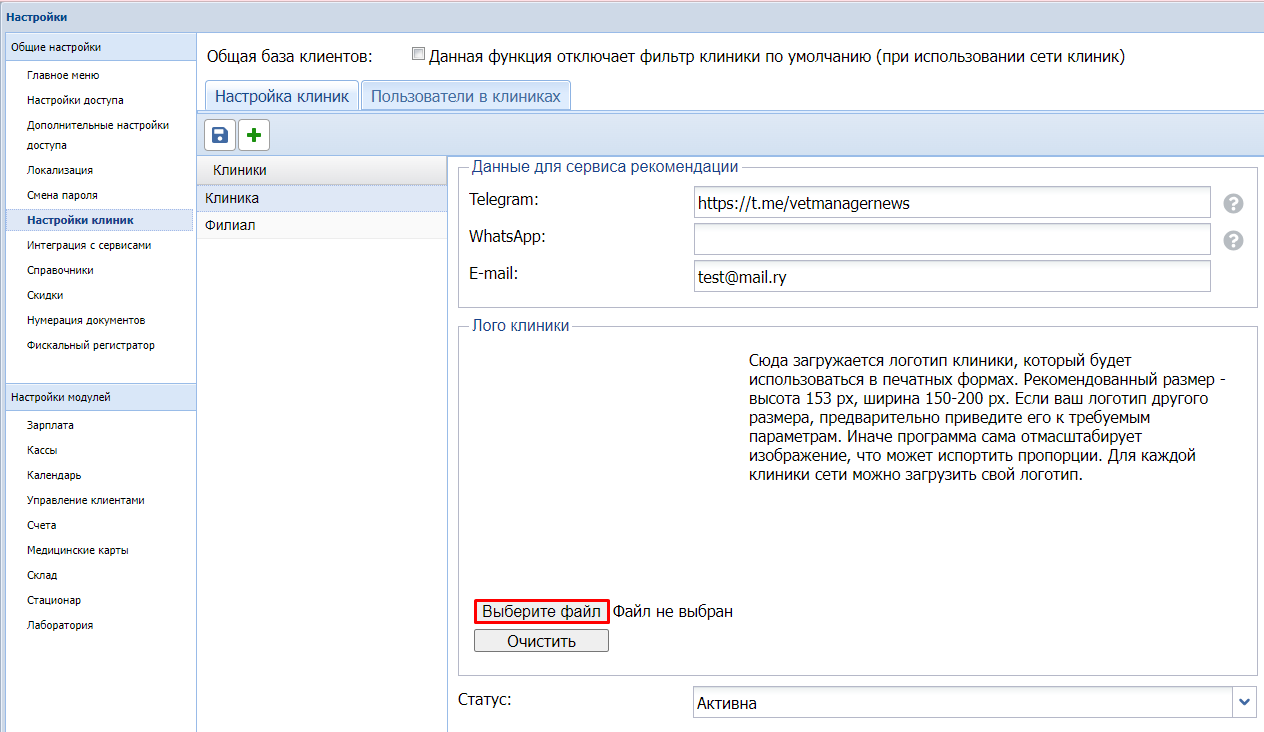Toggle the Общая база клиентов checkbox
The width and height of the screenshot is (1264, 732).
tap(418, 55)
